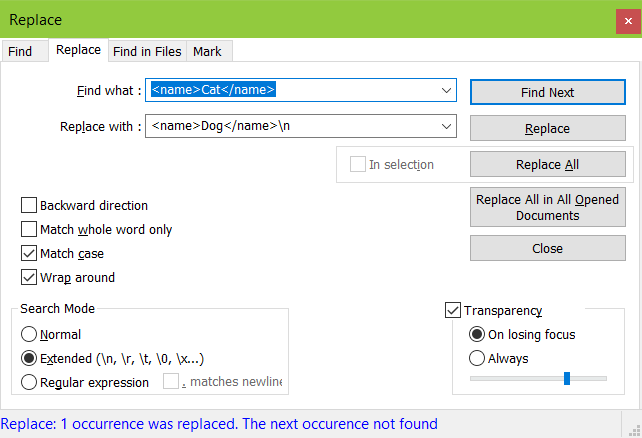Screen dimensions: 642x438
Task: Select Extended search mode radio button
Action: 29,358
